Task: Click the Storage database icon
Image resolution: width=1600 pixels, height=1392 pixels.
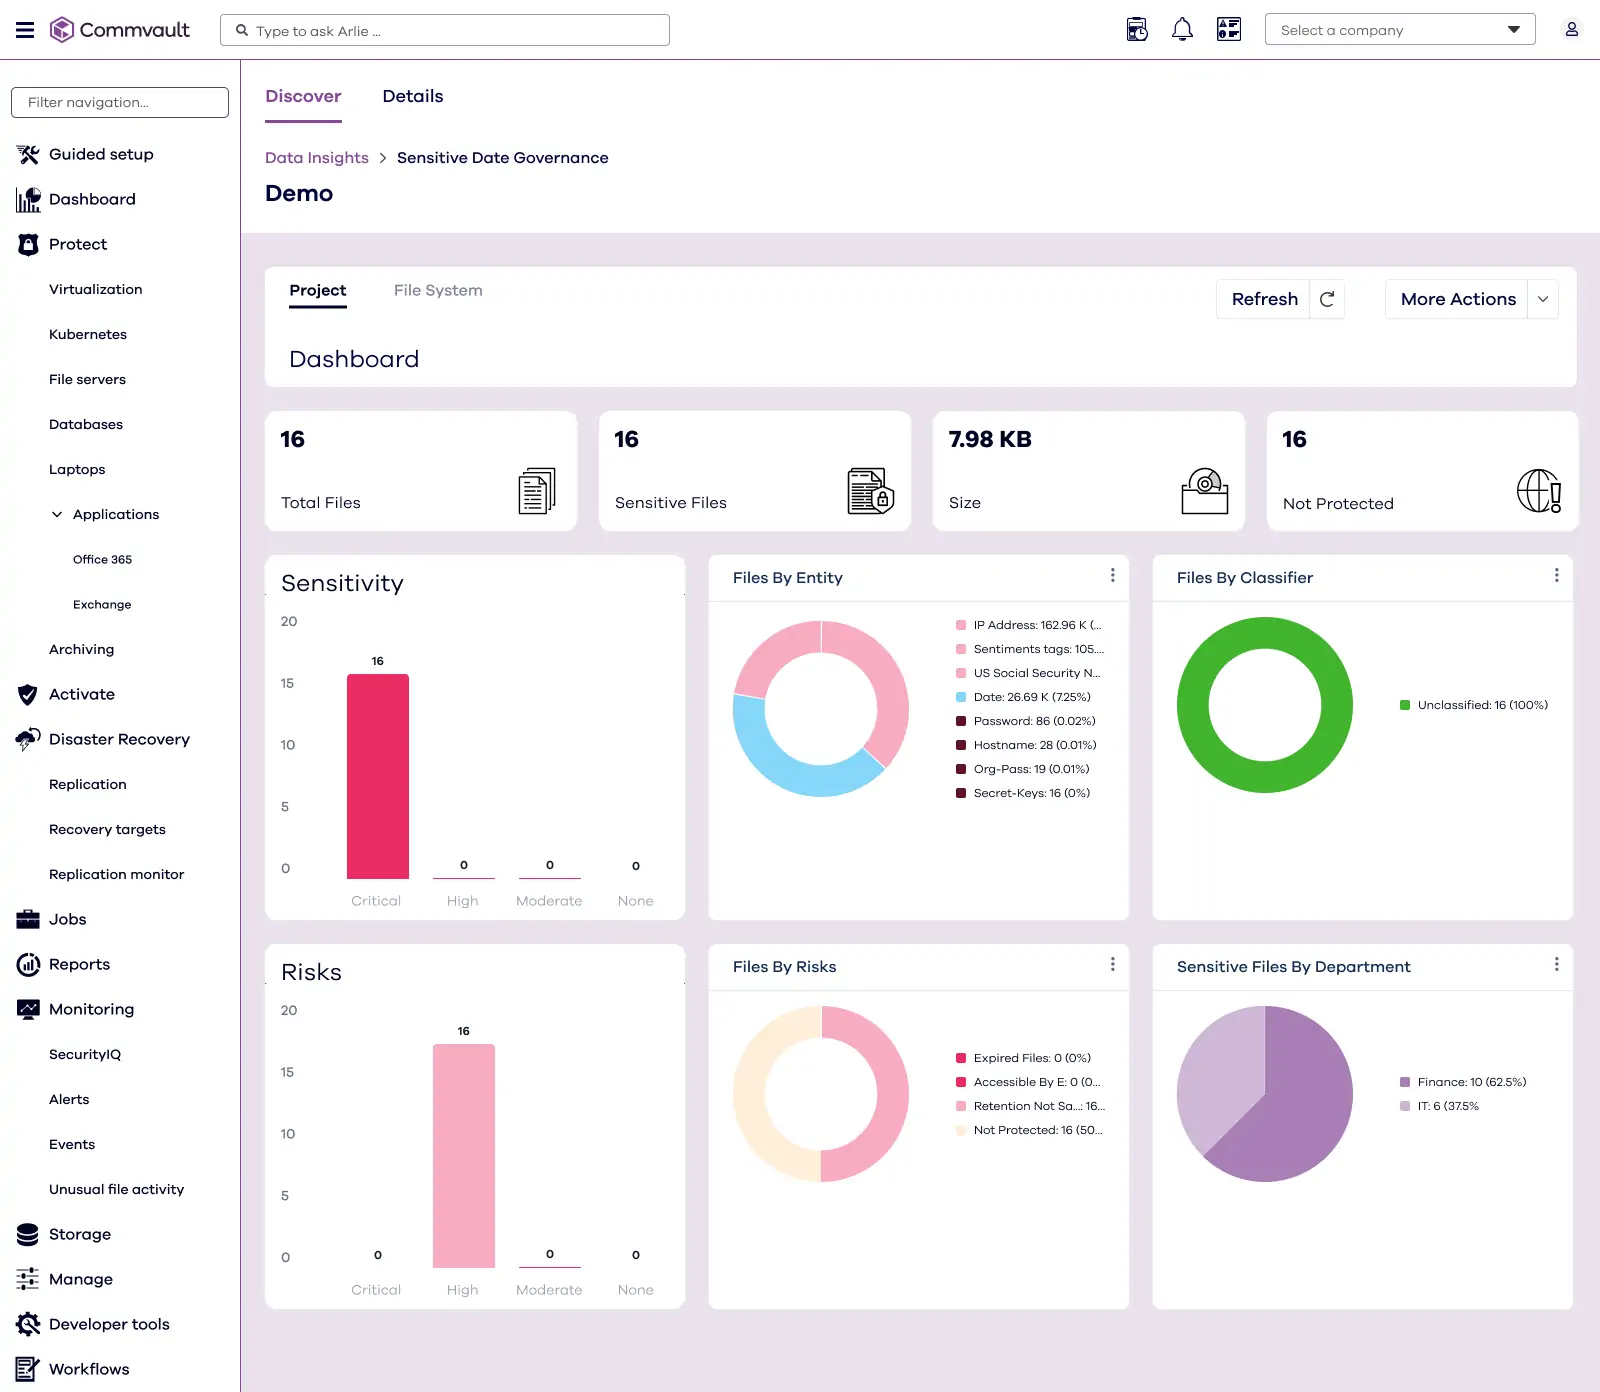Action: [x=28, y=1234]
